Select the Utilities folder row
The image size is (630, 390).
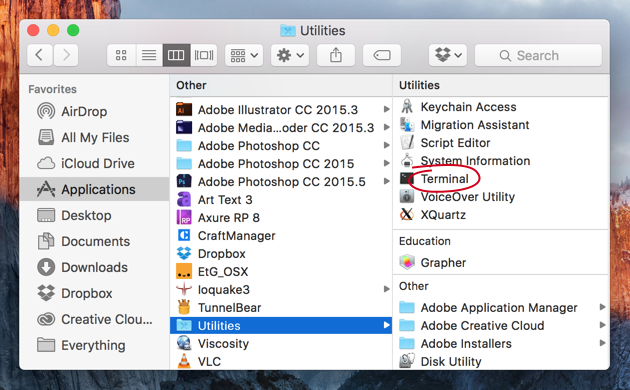coord(281,325)
